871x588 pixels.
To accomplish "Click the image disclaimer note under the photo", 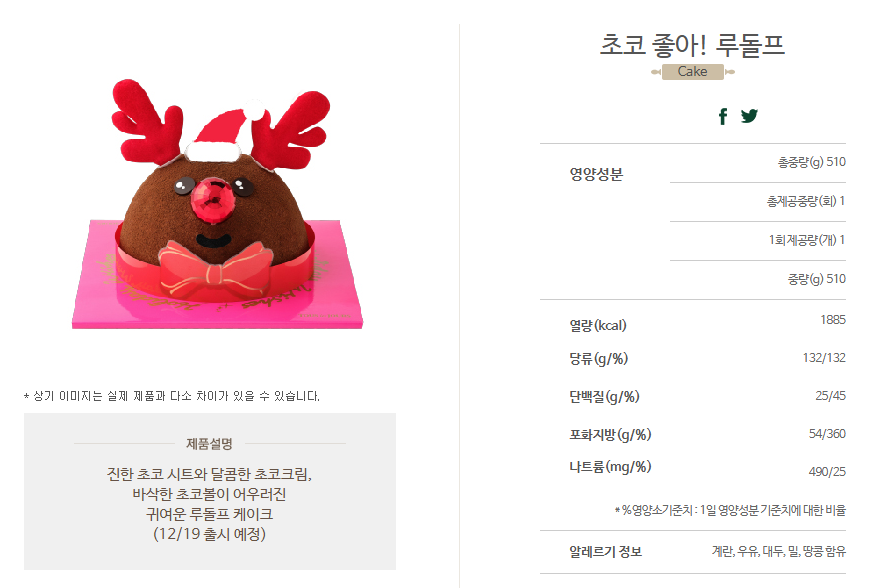I will pyautogui.click(x=172, y=396).
